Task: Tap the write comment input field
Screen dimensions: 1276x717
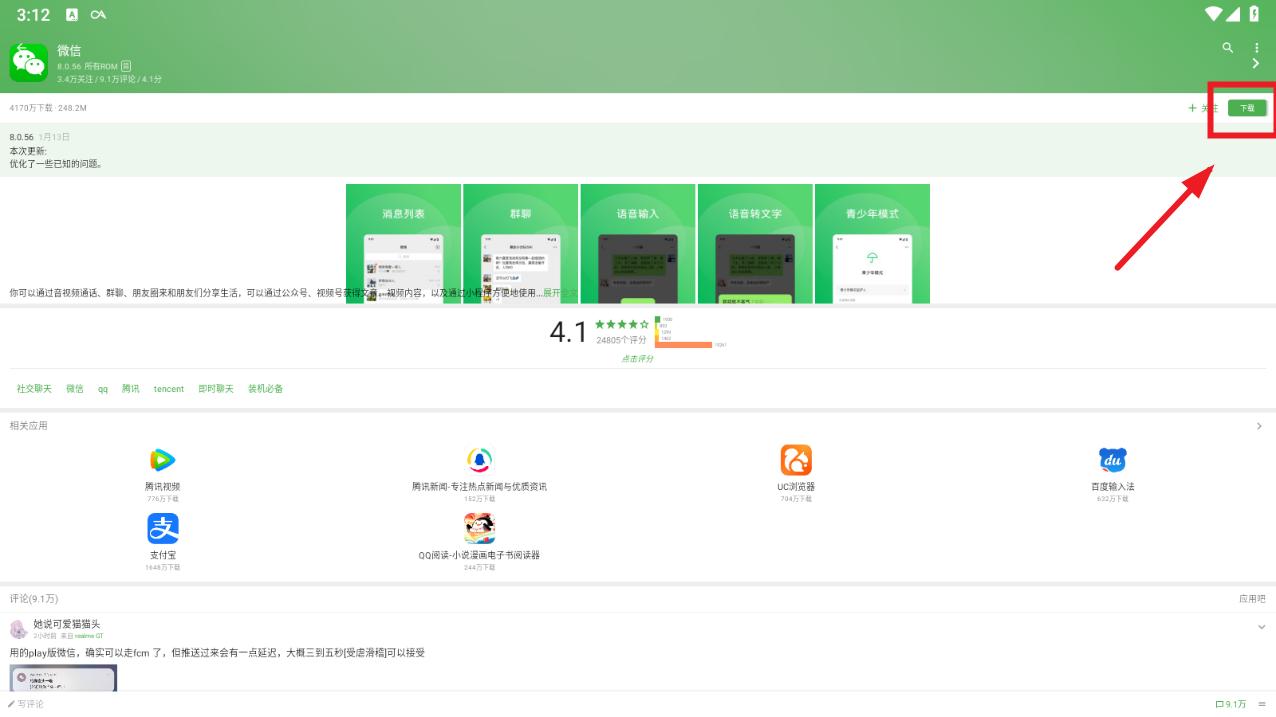Action: [27, 704]
